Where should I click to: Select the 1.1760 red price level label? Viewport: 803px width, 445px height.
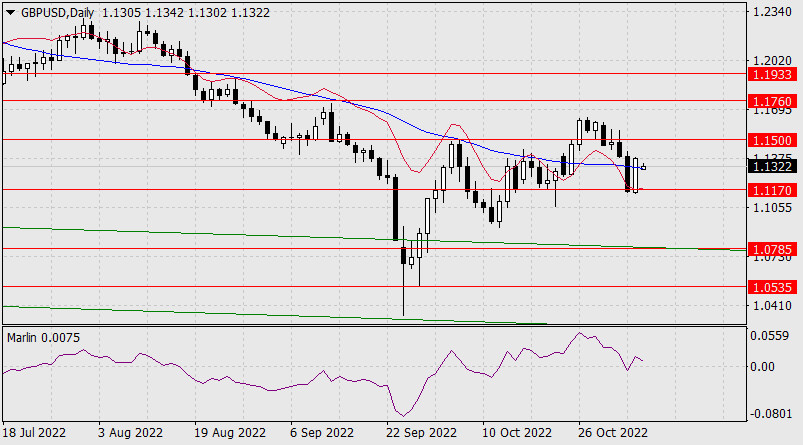tap(772, 101)
